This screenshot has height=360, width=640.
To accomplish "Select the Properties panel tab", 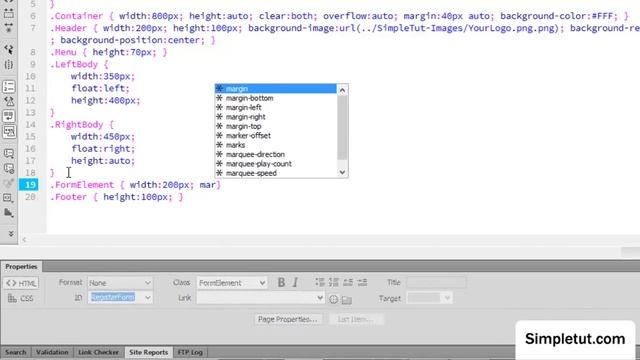I will [21, 267].
